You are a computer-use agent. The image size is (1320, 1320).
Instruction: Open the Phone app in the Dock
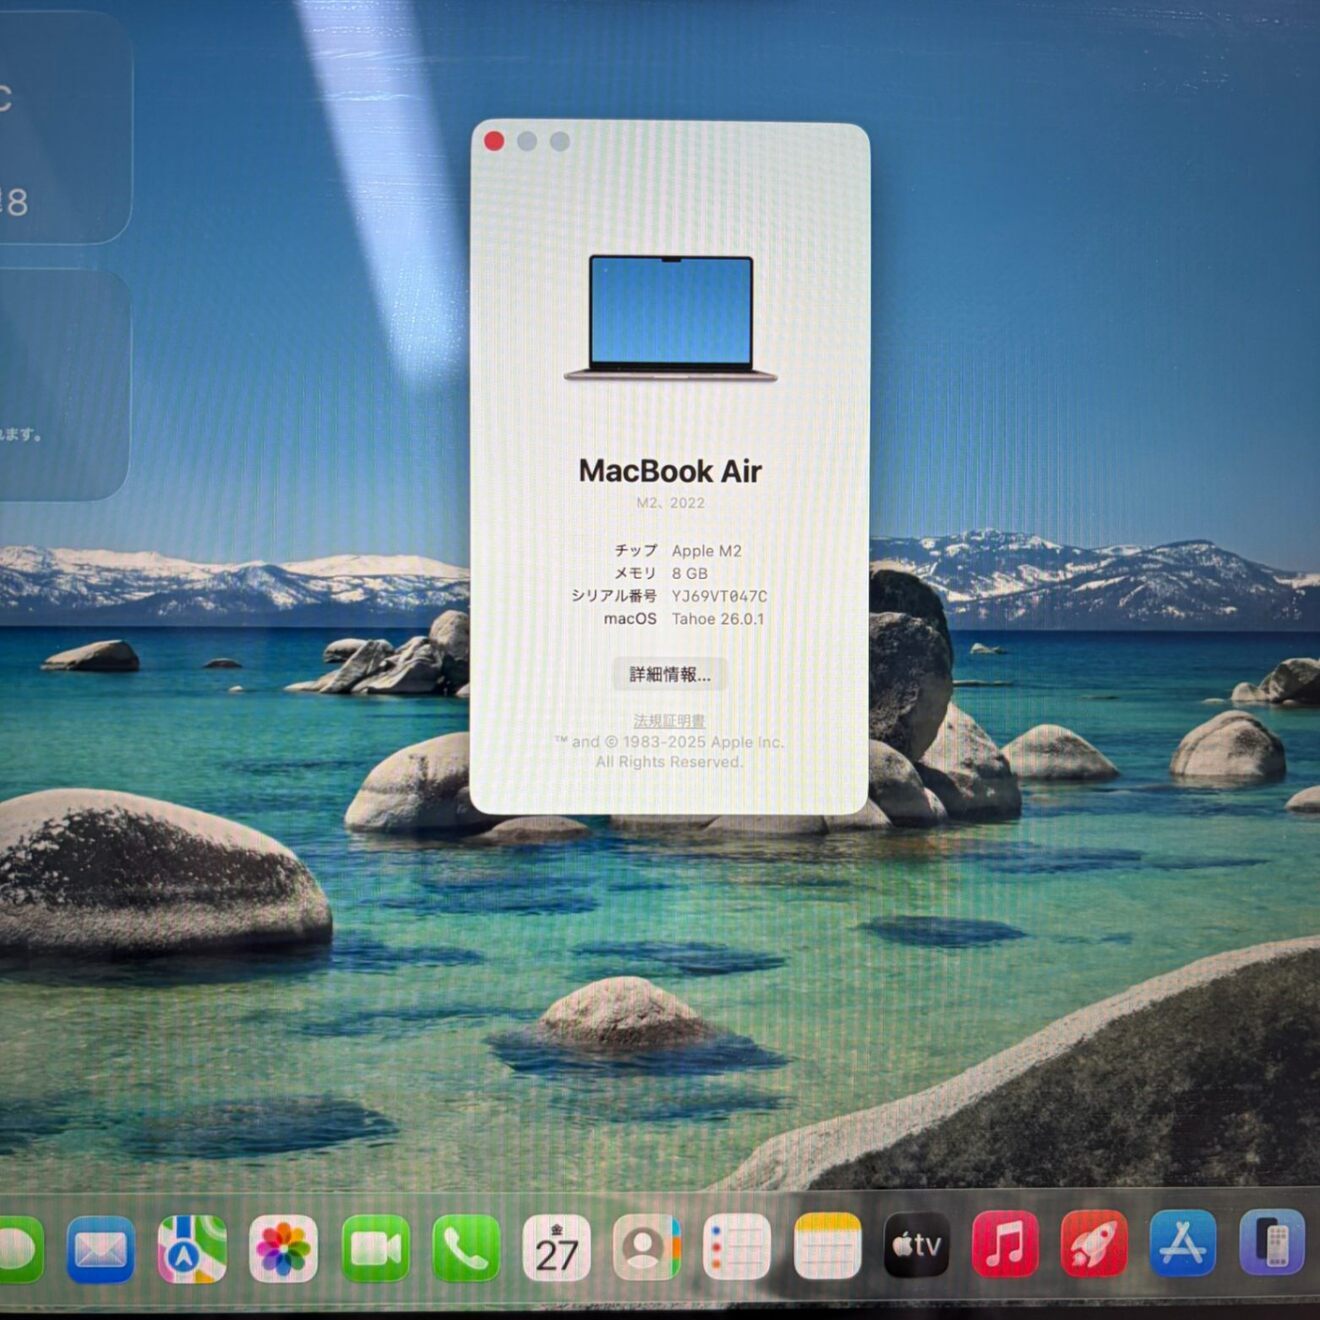point(466,1248)
